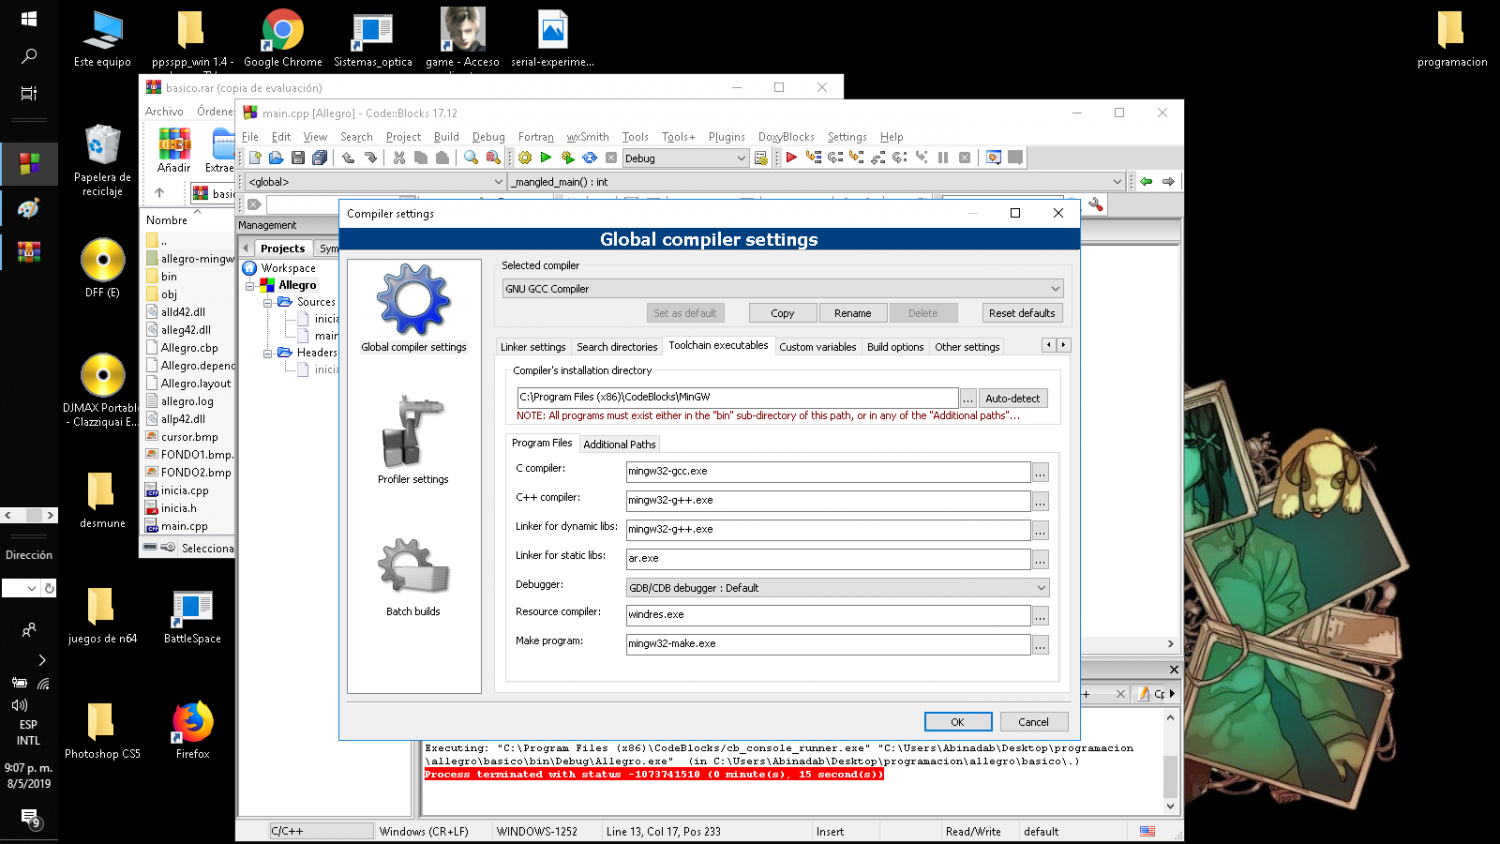Click the Break debugger pause icon

point(943,158)
